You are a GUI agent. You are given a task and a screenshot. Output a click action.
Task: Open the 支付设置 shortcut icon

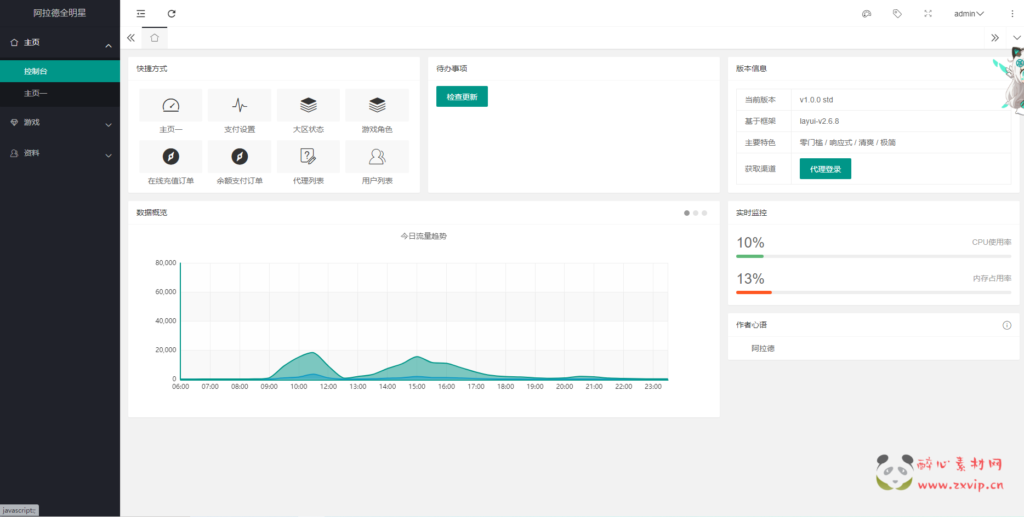pos(239,106)
